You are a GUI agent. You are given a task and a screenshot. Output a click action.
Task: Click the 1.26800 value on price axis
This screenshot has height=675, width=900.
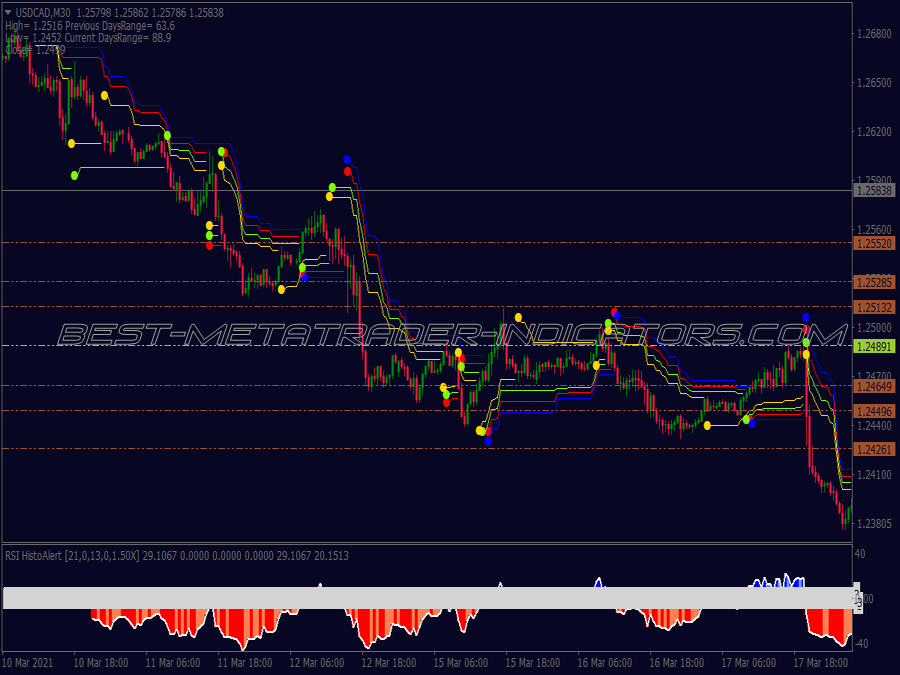click(874, 34)
